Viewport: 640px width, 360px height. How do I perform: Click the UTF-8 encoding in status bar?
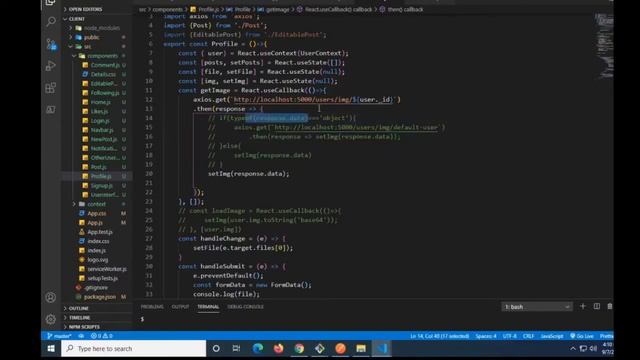509,336
